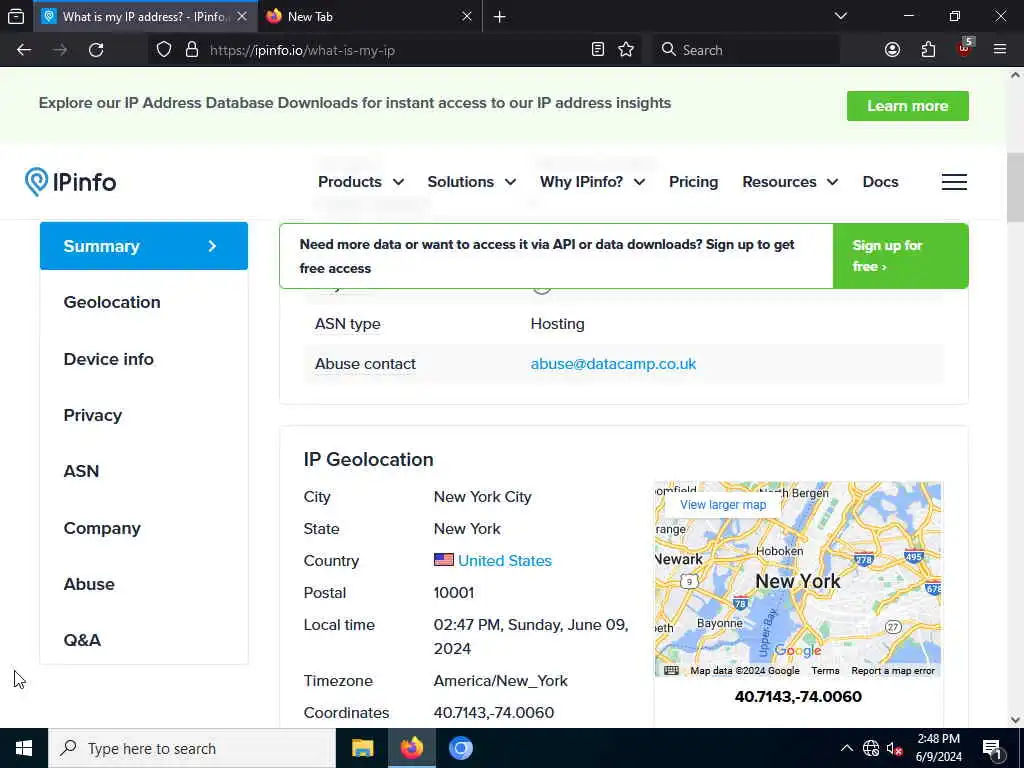Open the map Terms link
The image size is (1024, 768).
pyautogui.click(x=825, y=671)
